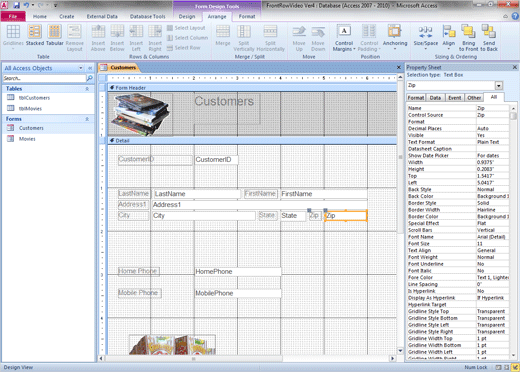Viewport: 520px width, 372px height.
Task: Open the Gridlines options
Action: click(13, 32)
